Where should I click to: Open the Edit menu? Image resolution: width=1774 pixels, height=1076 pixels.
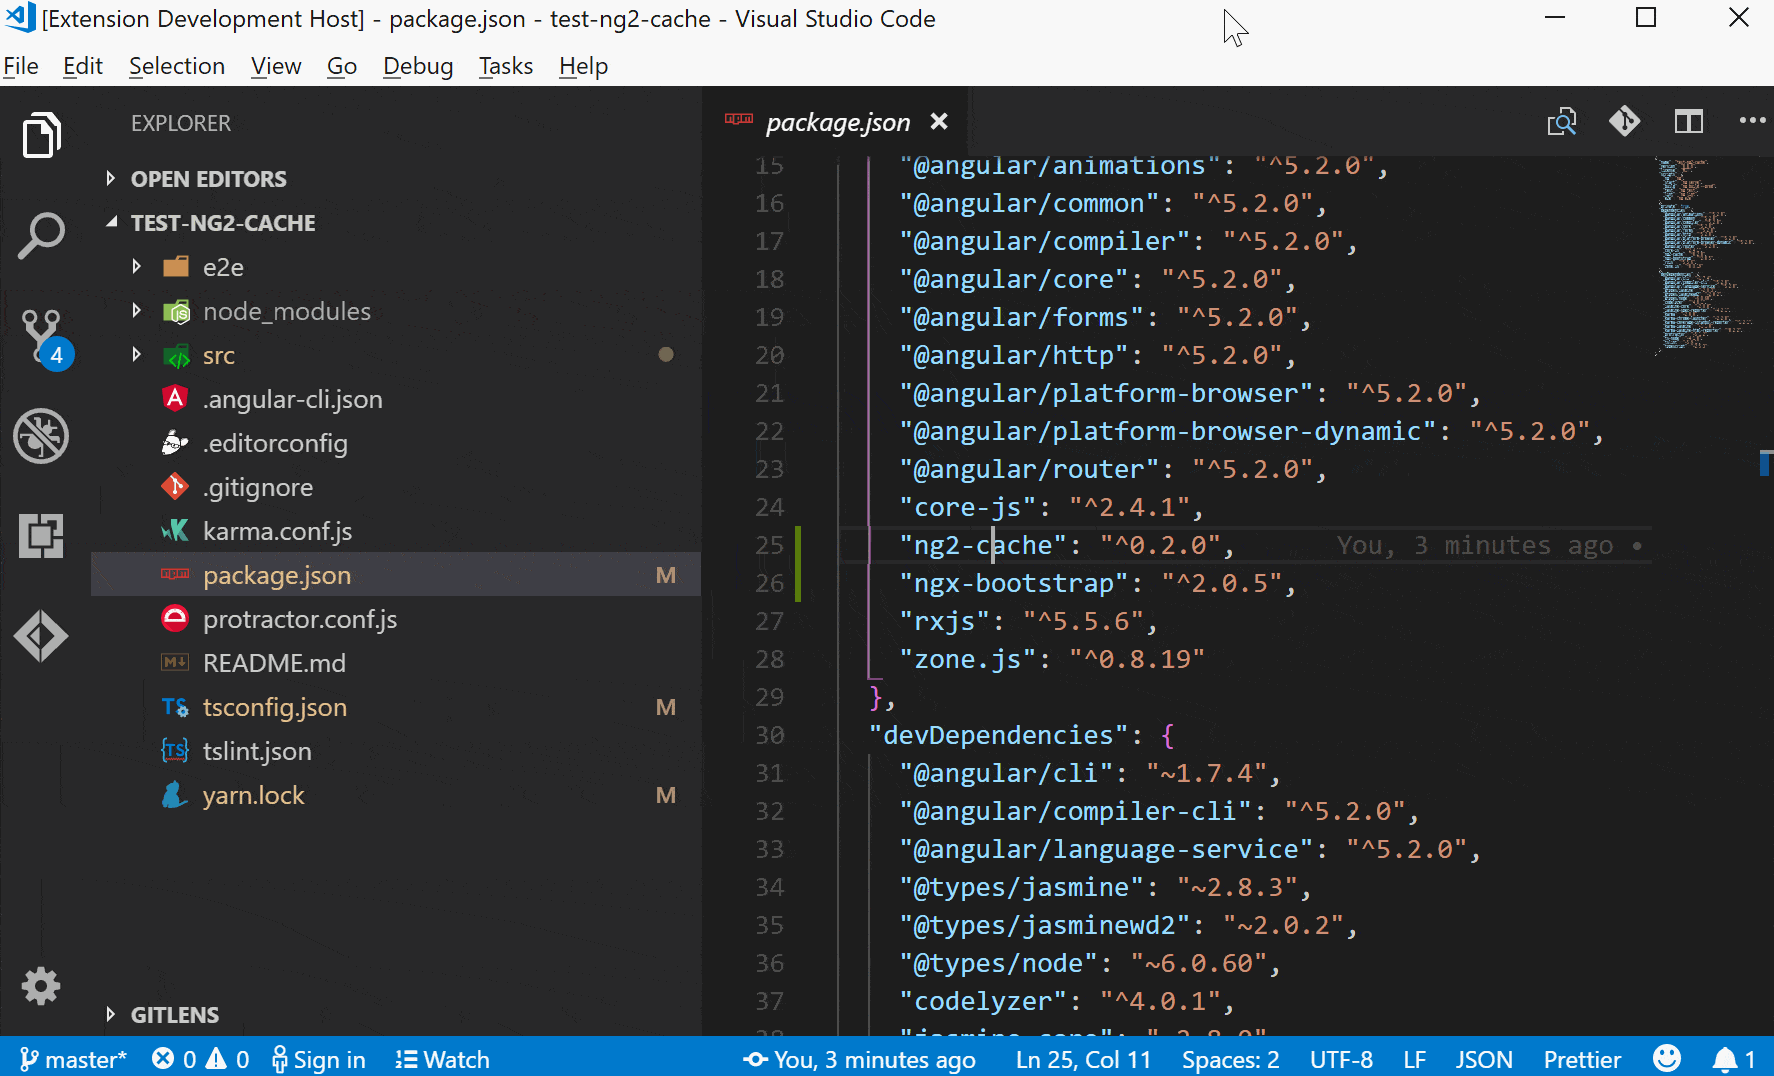(83, 66)
